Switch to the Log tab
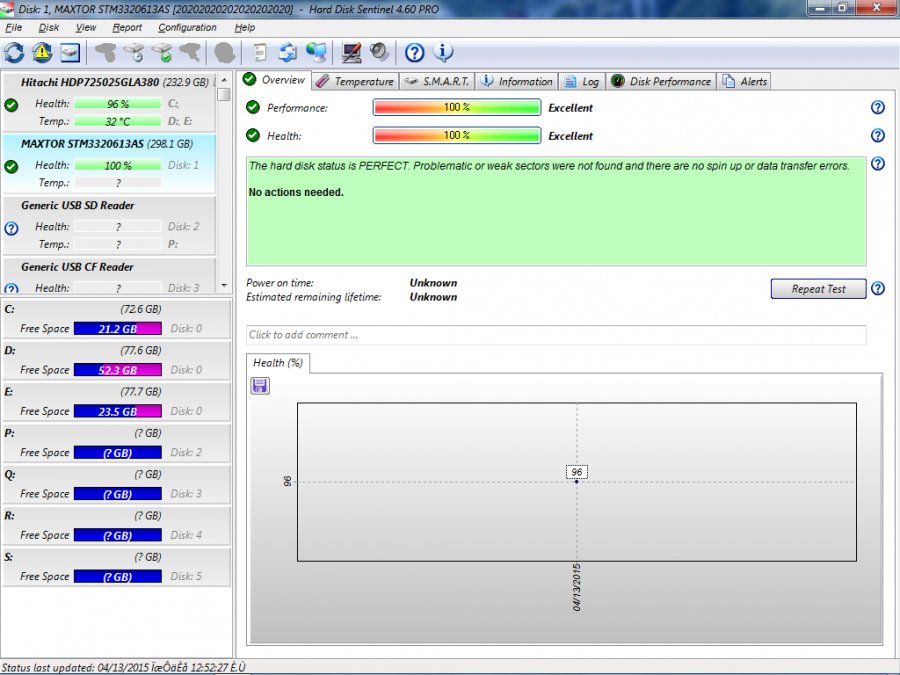This screenshot has width=900, height=675. [x=582, y=82]
